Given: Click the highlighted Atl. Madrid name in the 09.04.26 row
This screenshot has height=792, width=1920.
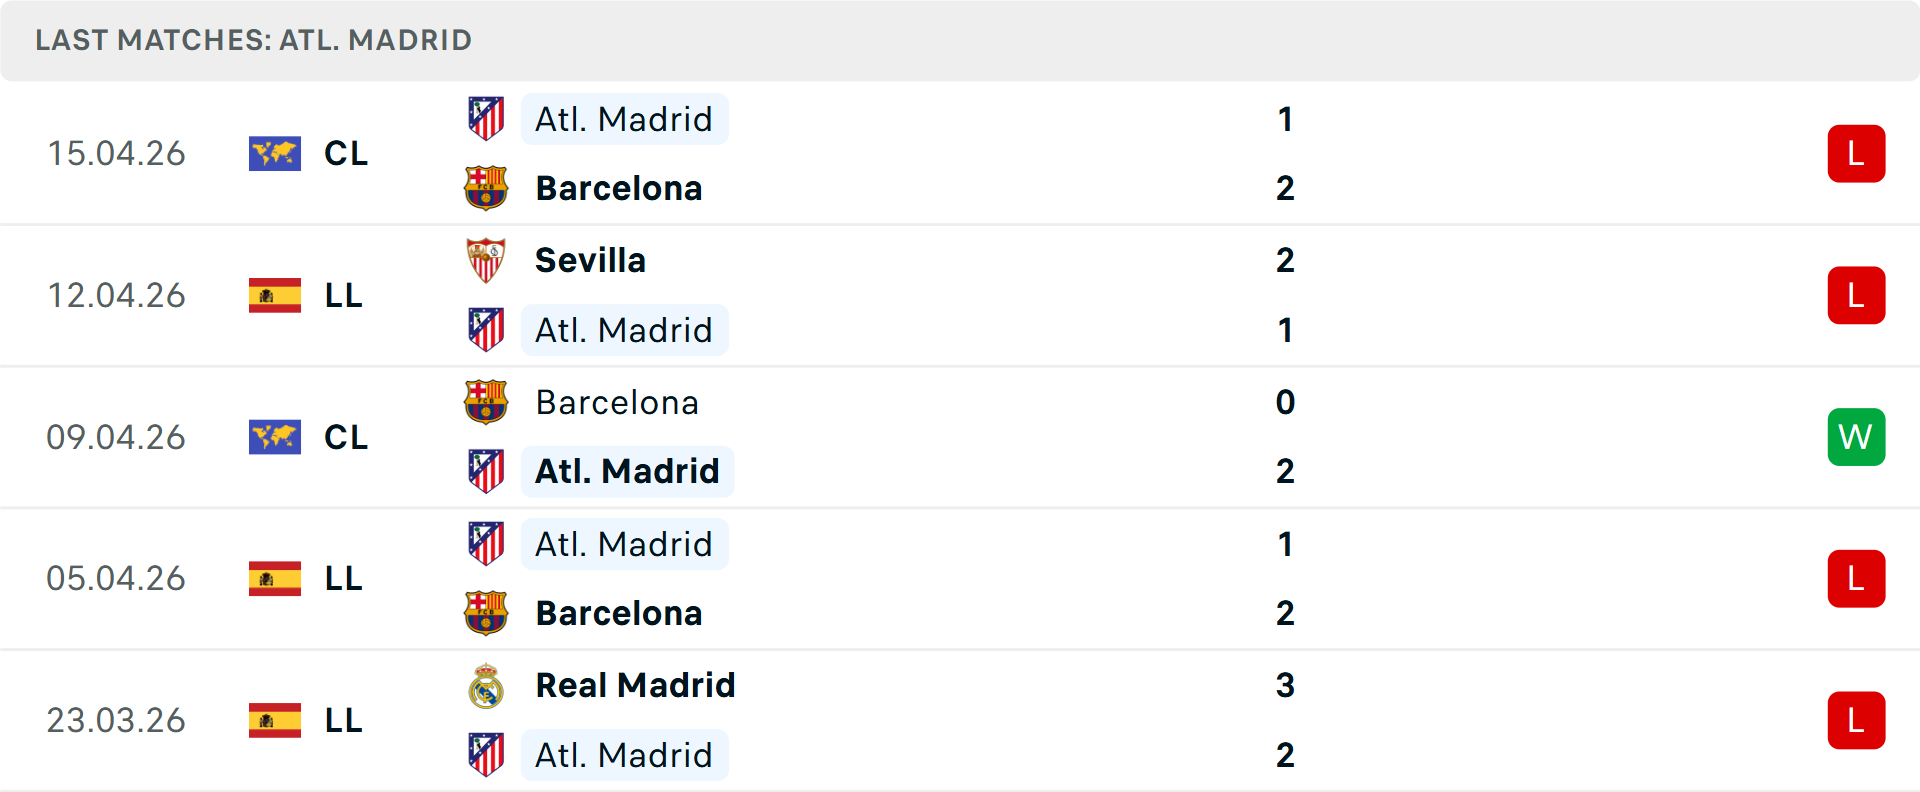Looking at the screenshot, I should 627,470.
